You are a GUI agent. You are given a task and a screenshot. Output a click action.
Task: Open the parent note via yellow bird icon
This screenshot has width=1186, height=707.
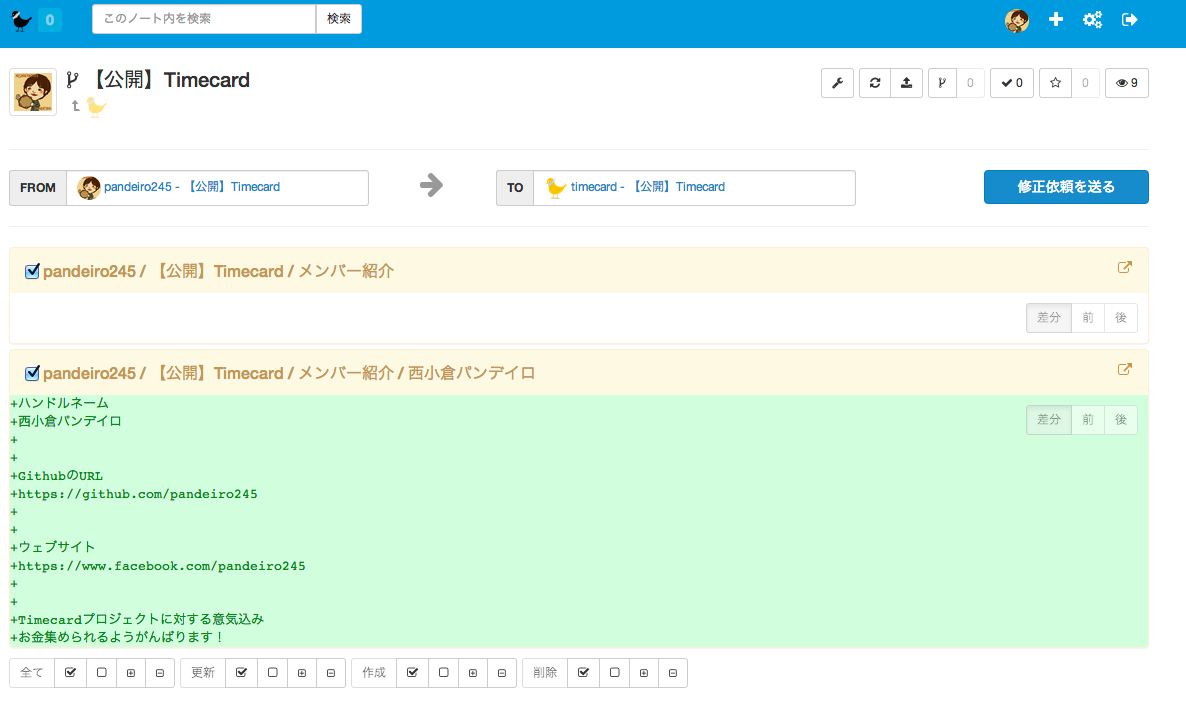click(x=96, y=107)
